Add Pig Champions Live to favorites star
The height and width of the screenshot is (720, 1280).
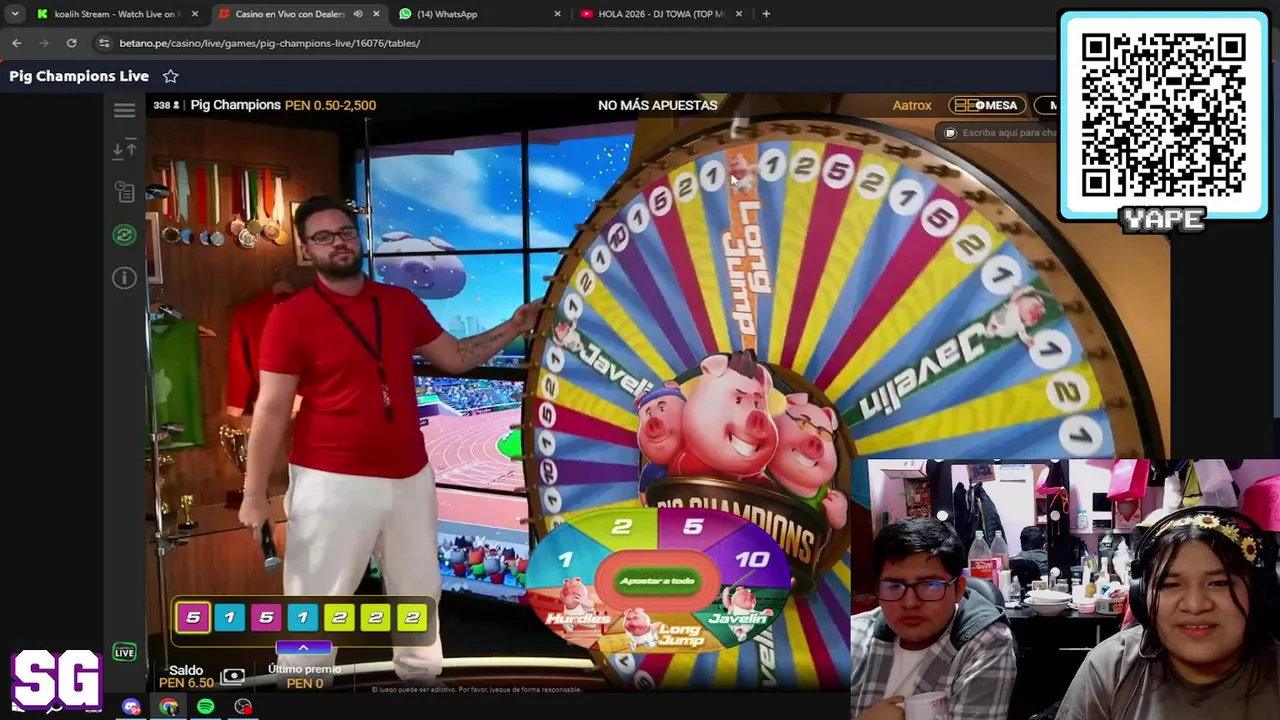click(171, 76)
